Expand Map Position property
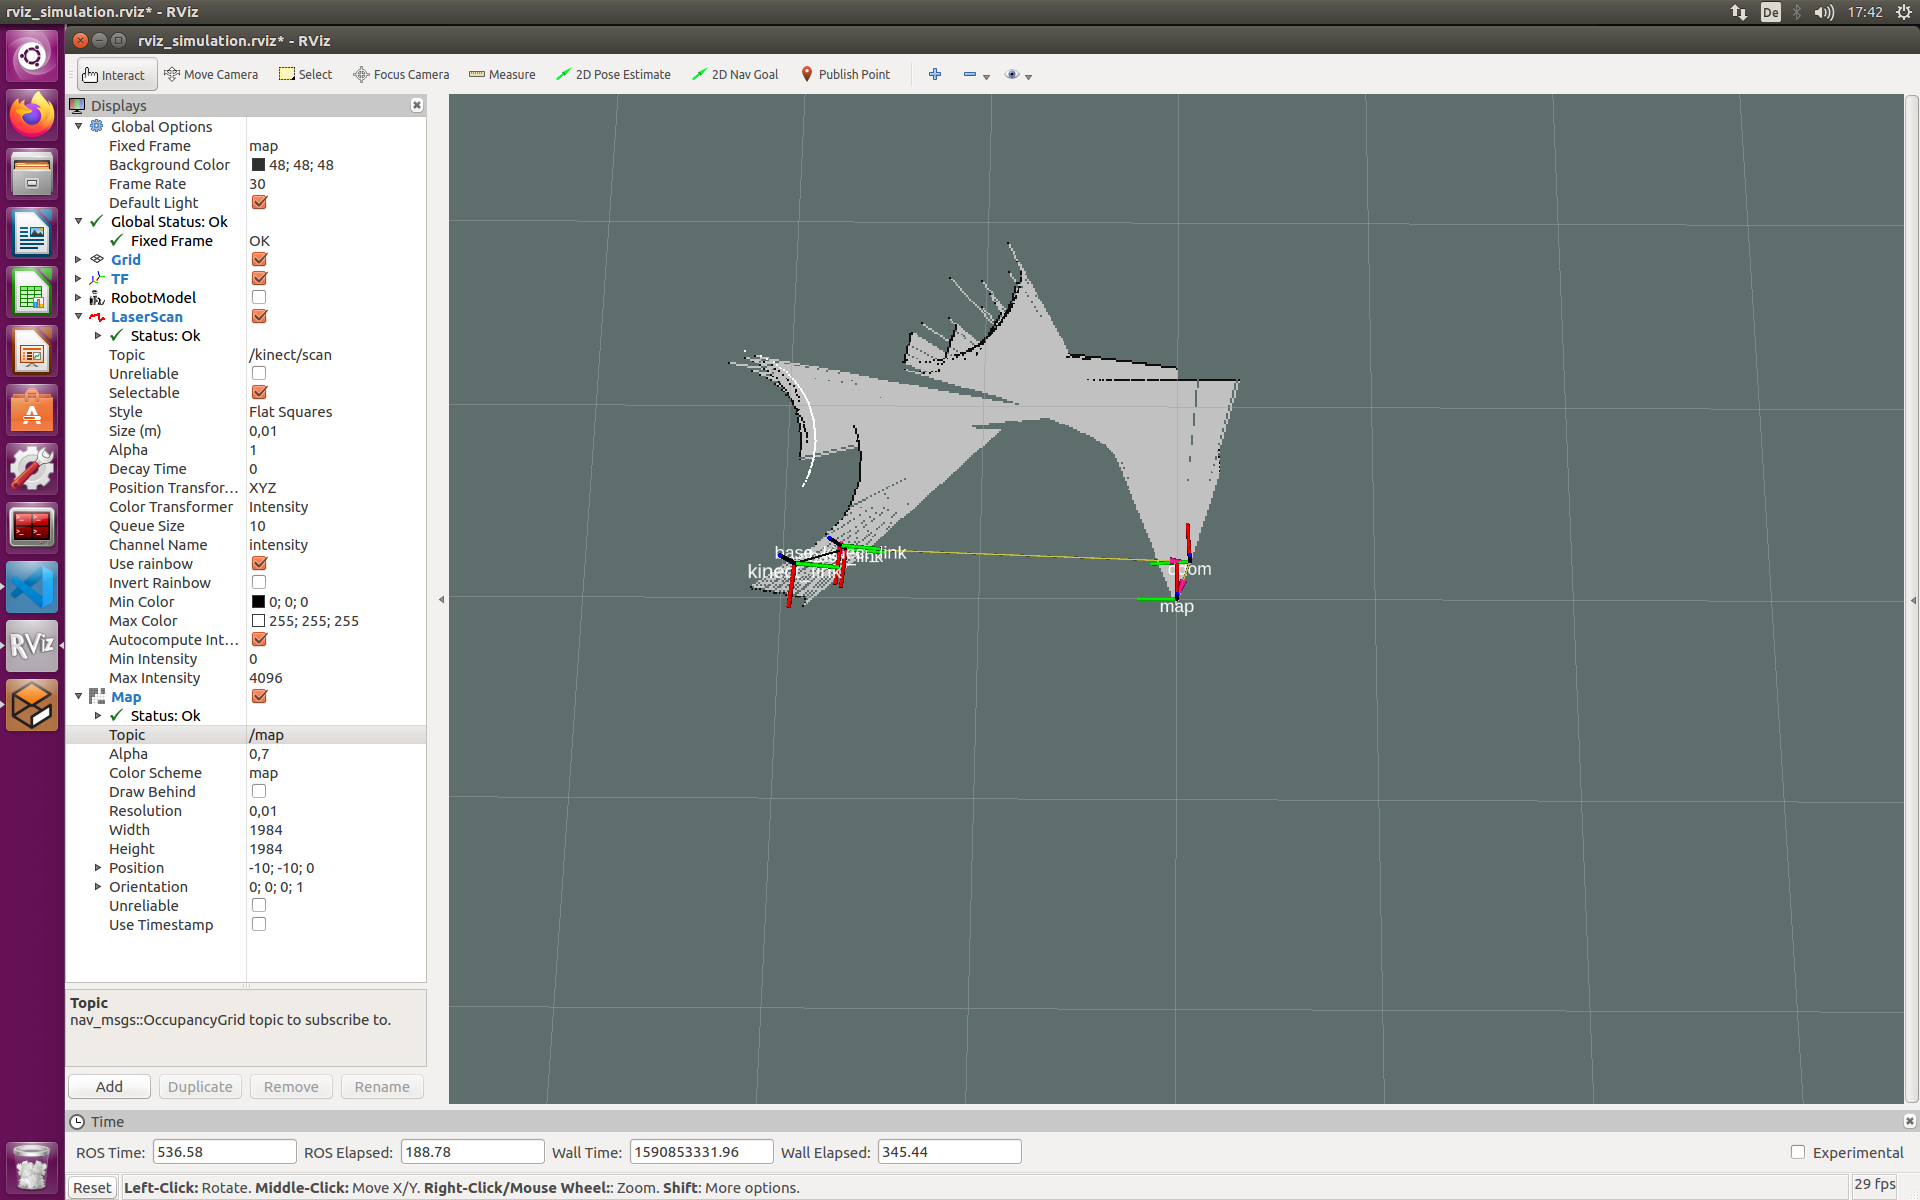This screenshot has height=1200, width=1920. [x=98, y=867]
